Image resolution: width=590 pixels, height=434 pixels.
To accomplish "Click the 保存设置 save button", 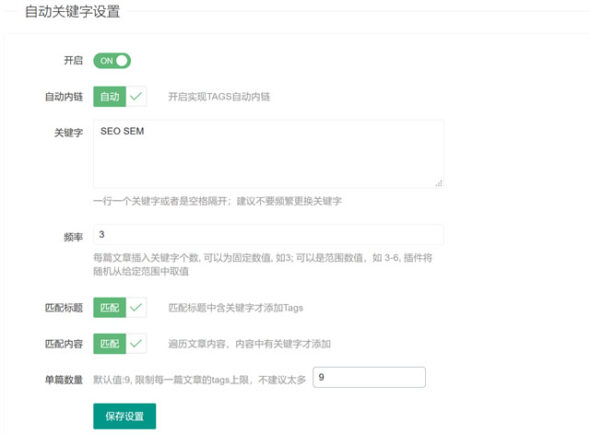I will point(125,416).
